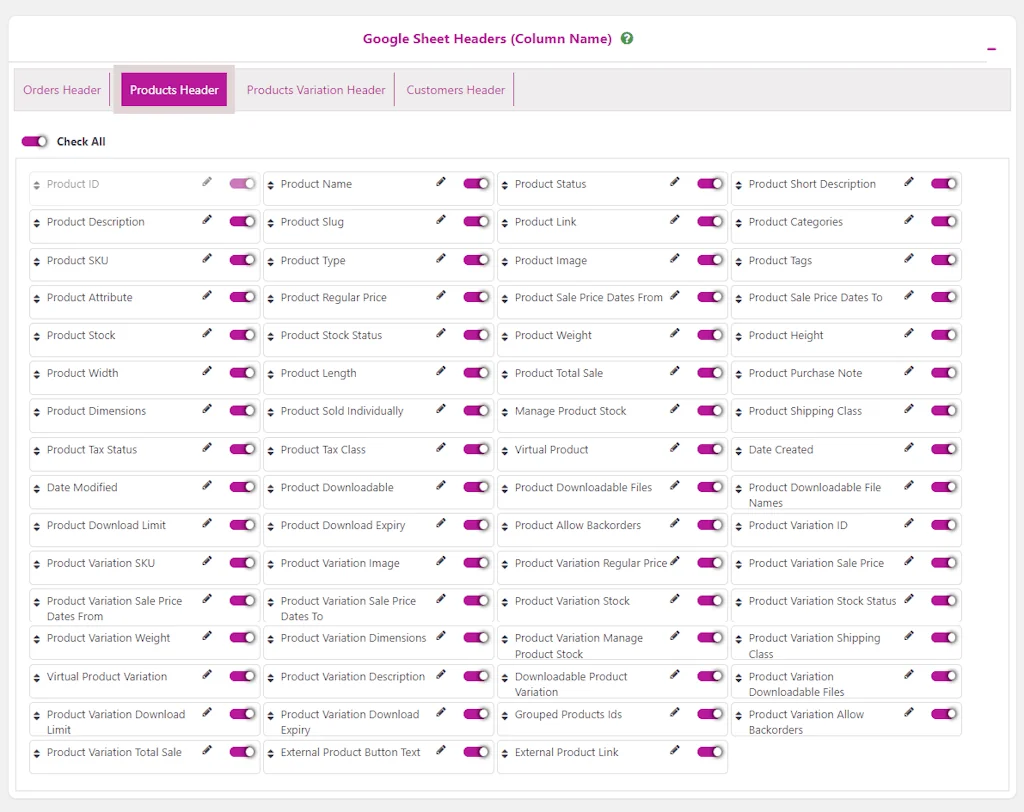The height and width of the screenshot is (812, 1024).
Task: Open the Products Variation Header tab
Action: pos(315,89)
